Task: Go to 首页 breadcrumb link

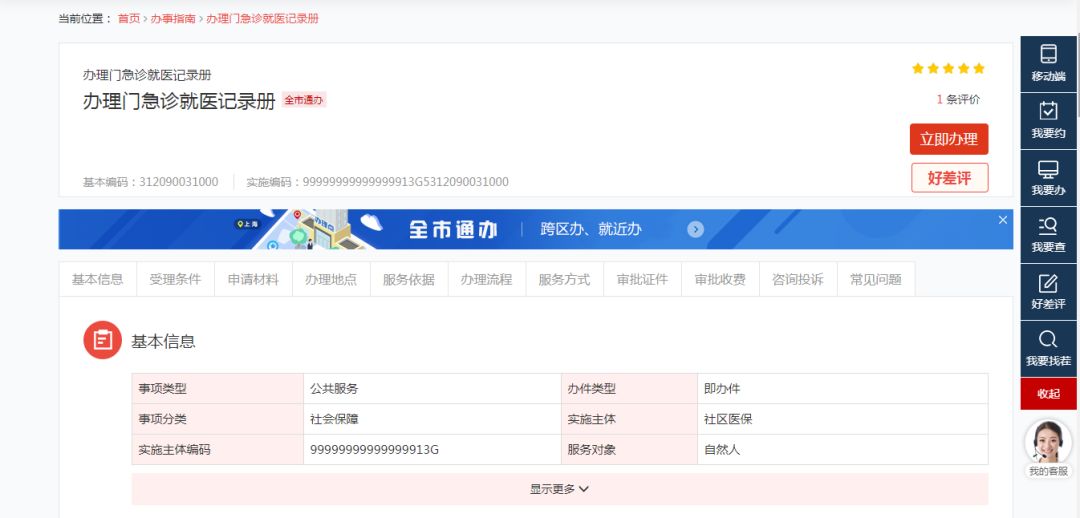Action: pyautogui.click(x=129, y=19)
